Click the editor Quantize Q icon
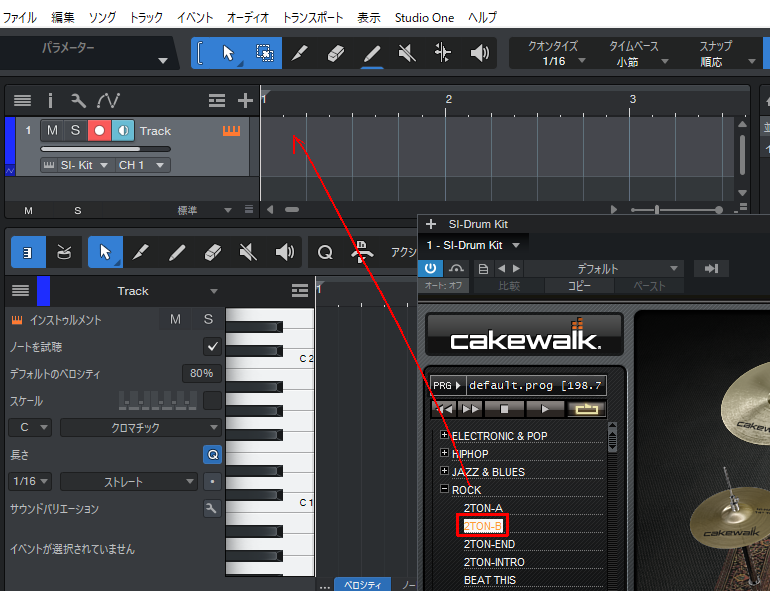Viewport: 770px width, 591px height. pos(325,253)
